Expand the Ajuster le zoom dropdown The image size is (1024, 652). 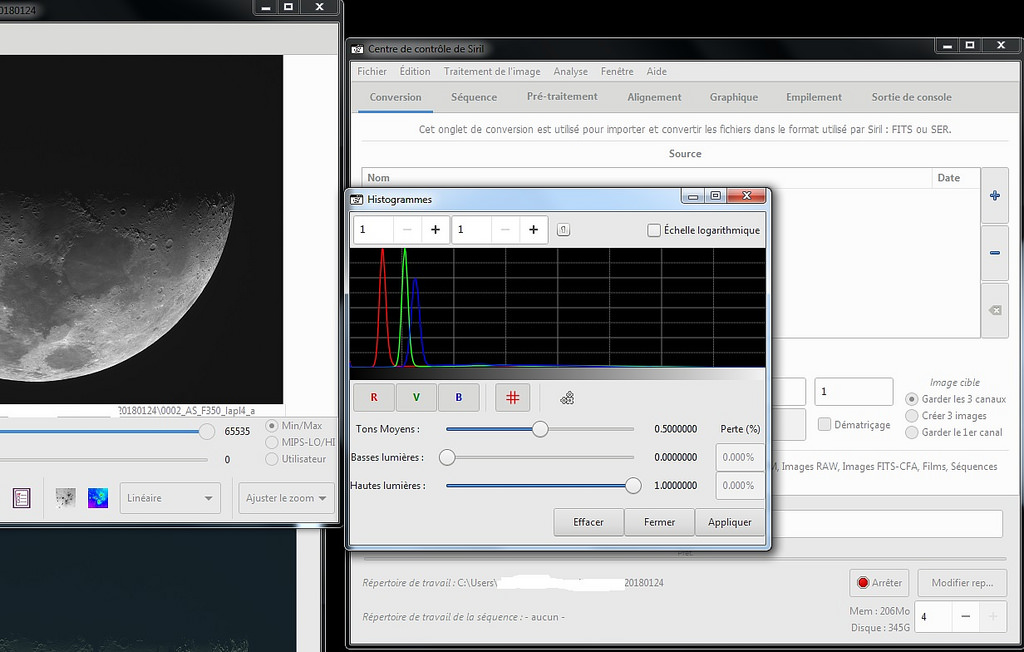tap(285, 498)
